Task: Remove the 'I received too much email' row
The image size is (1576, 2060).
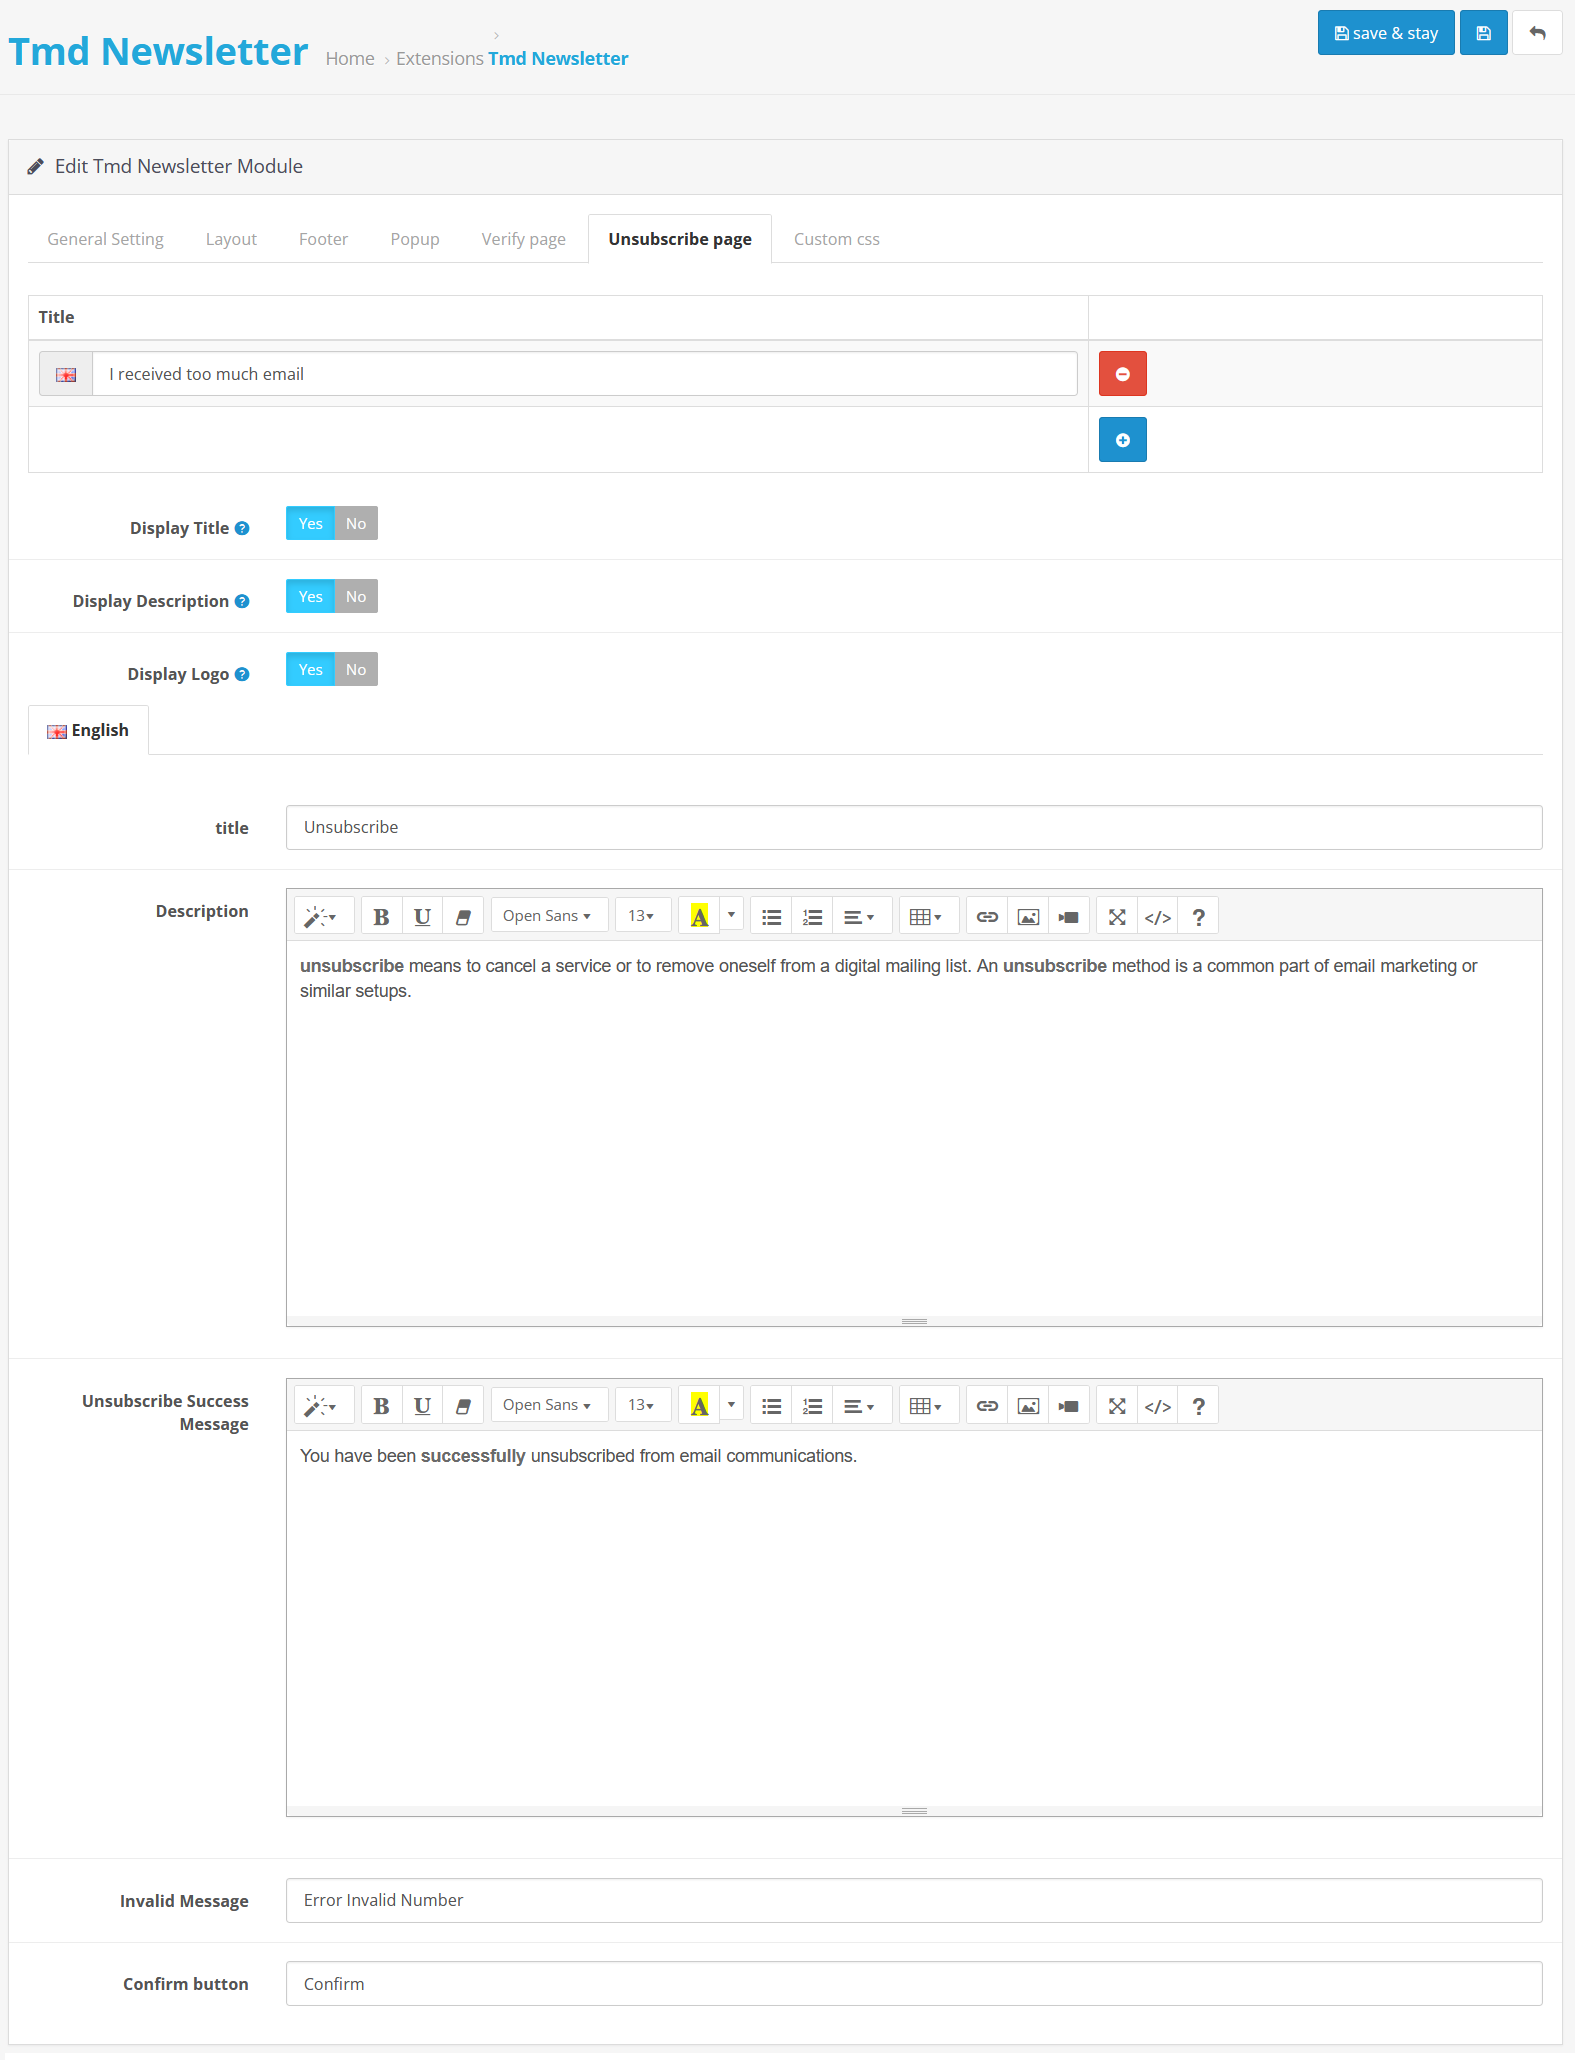Action: tap(1122, 374)
